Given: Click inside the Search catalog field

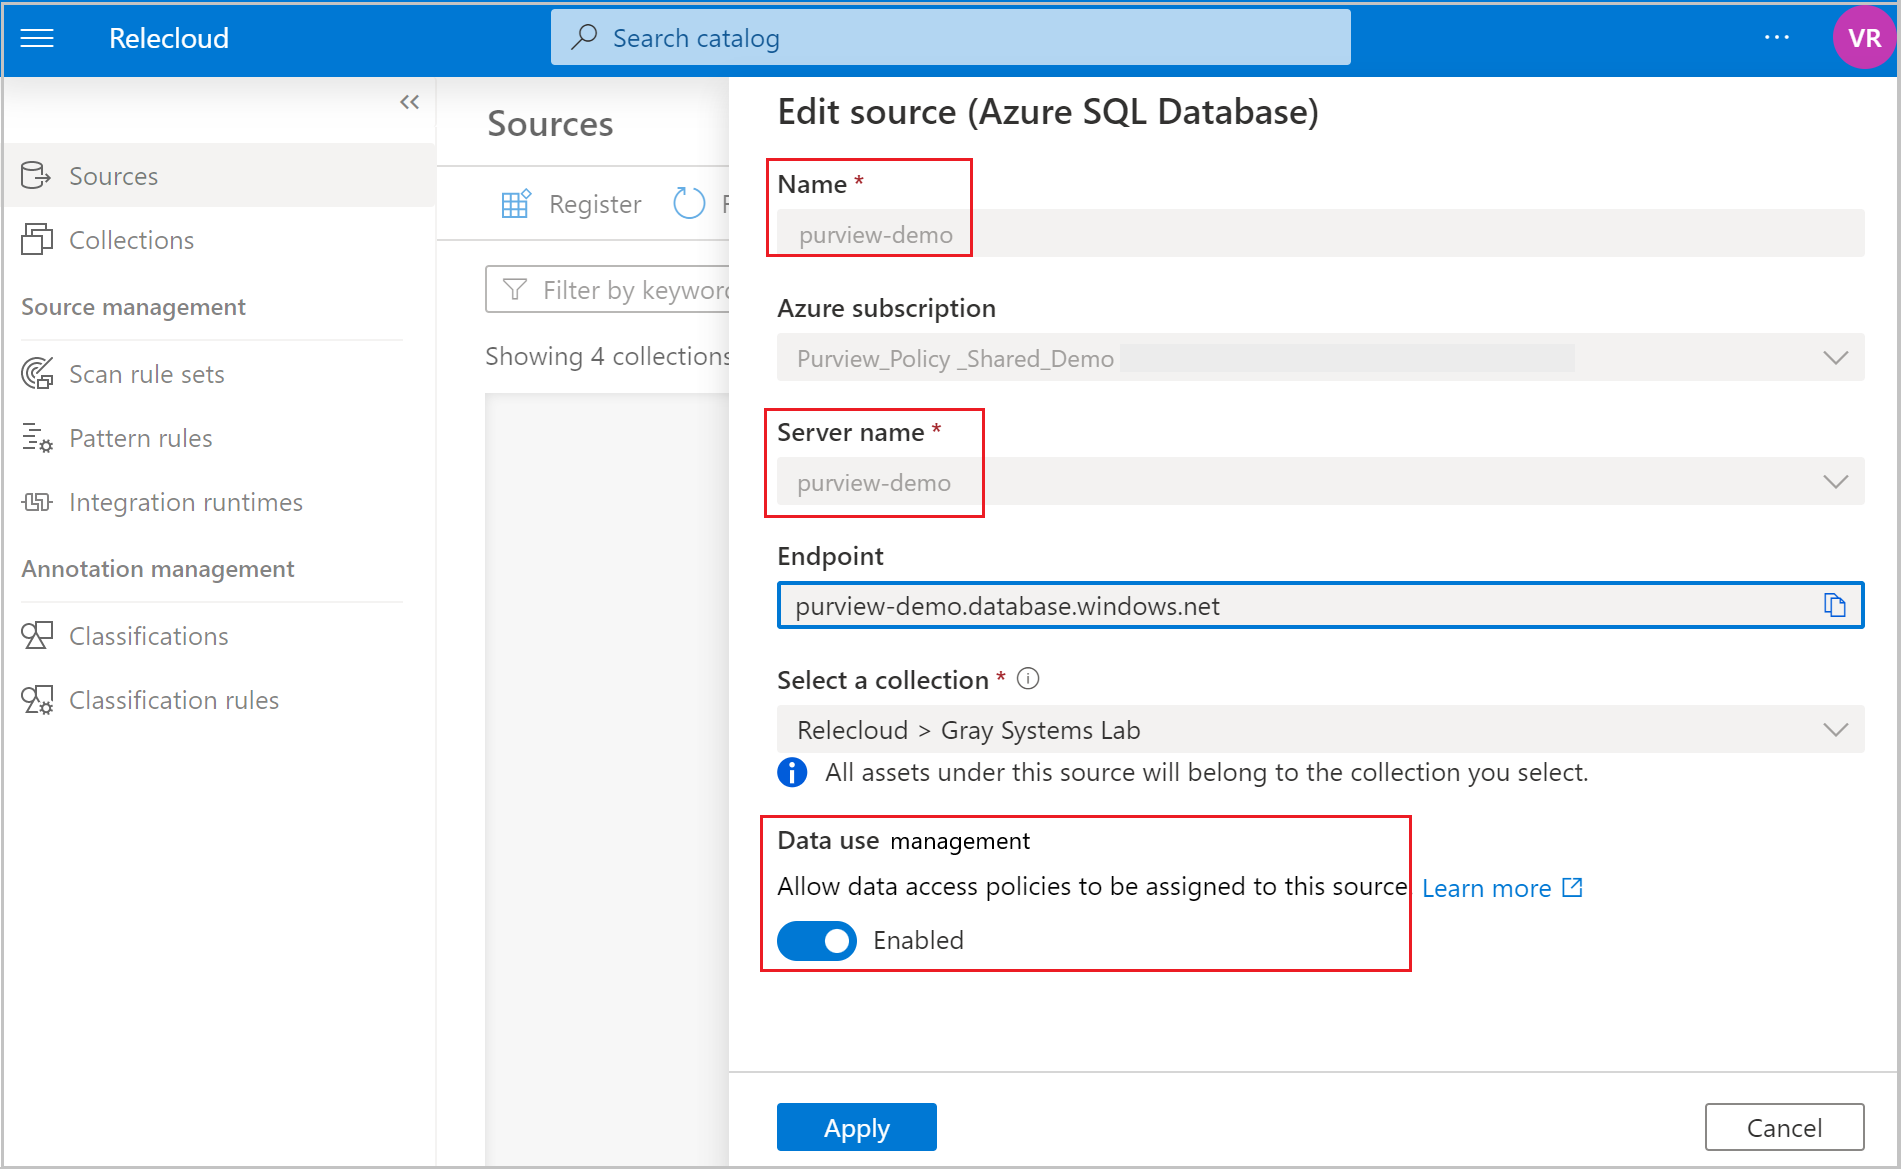Looking at the screenshot, I should (x=950, y=37).
